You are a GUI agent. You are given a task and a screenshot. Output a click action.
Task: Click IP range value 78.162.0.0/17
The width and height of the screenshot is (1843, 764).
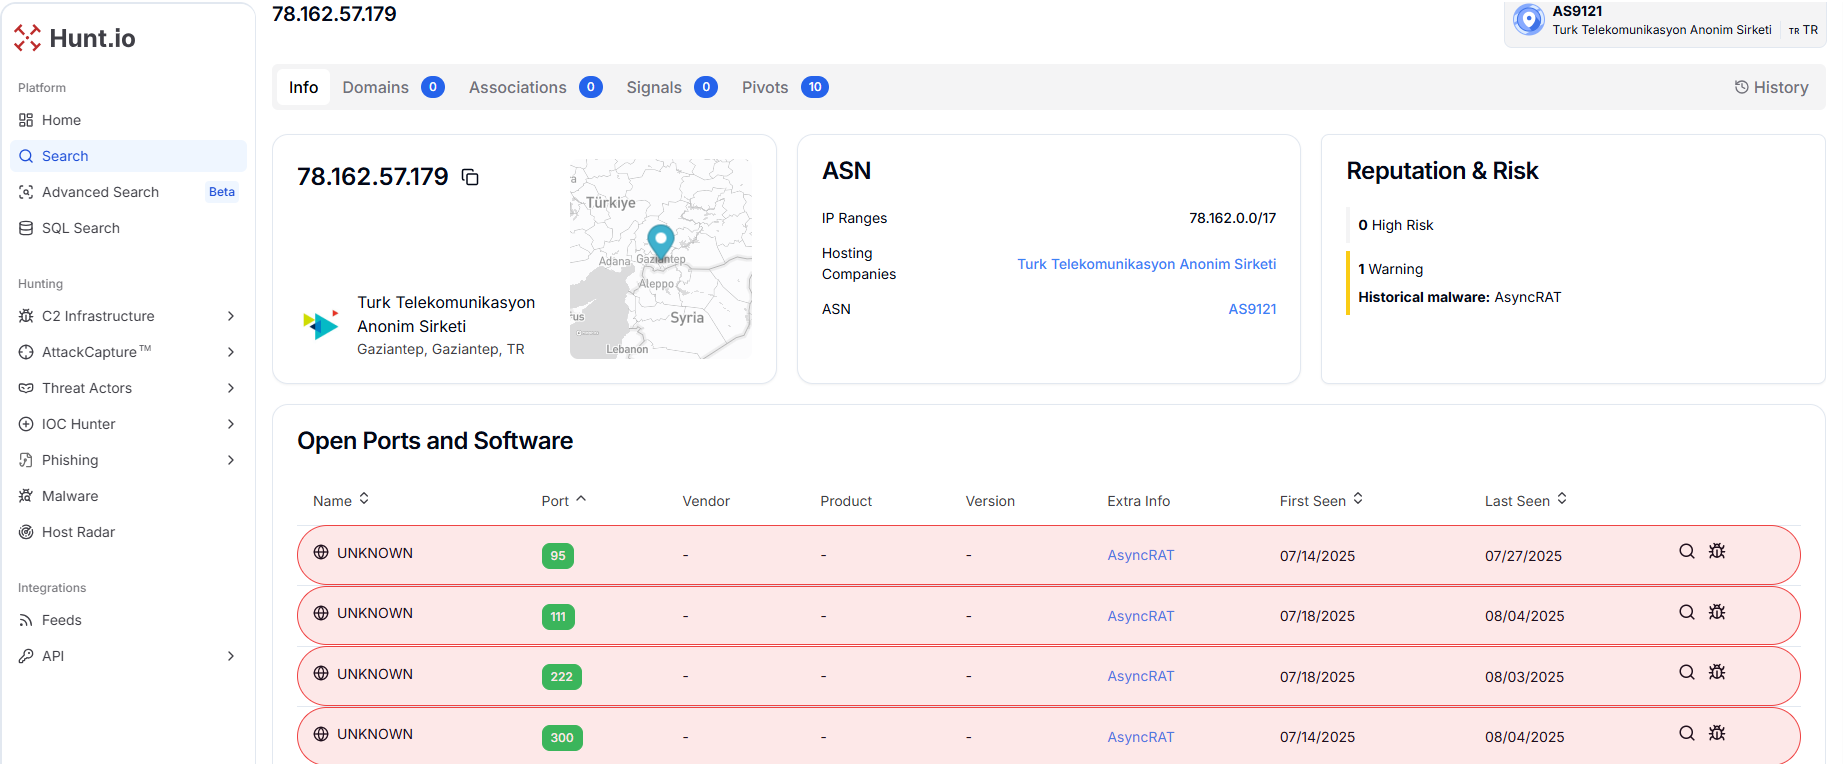coord(1232,218)
